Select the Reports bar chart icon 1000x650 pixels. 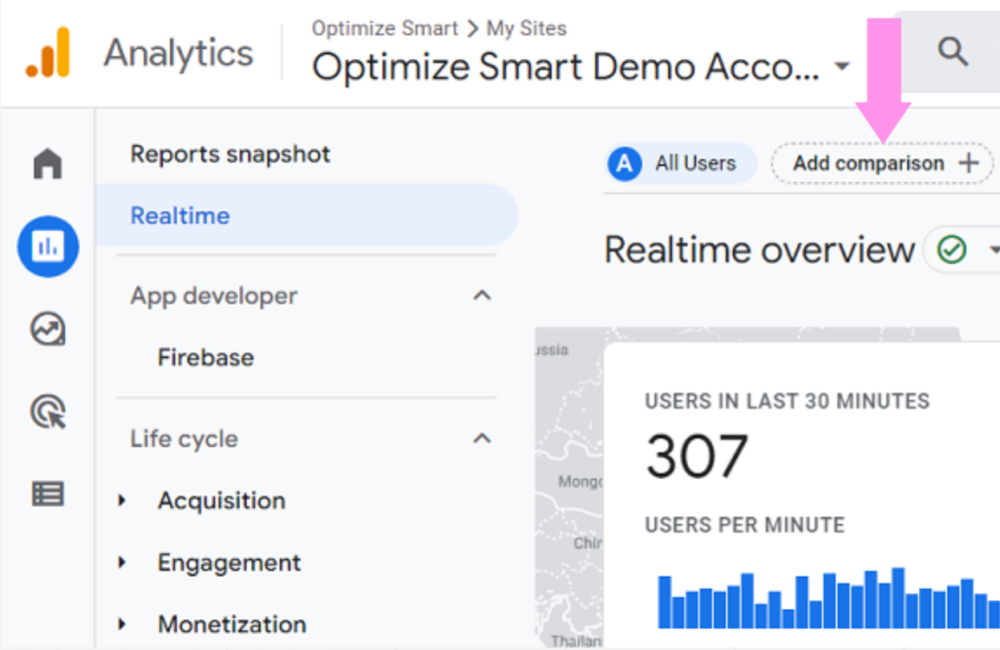pyautogui.click(x=48, y=246)
